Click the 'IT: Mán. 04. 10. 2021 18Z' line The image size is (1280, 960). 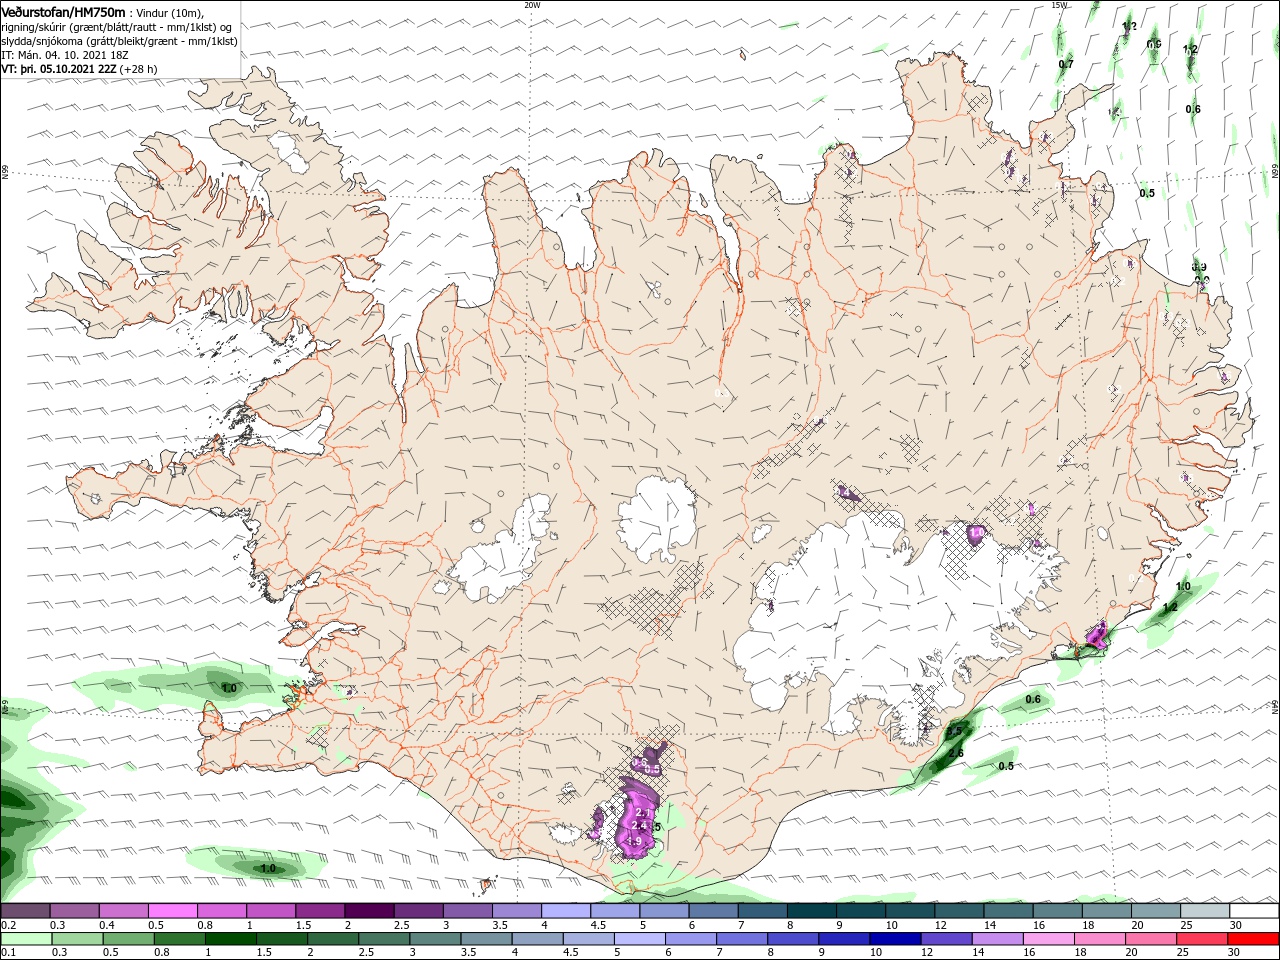66,55
